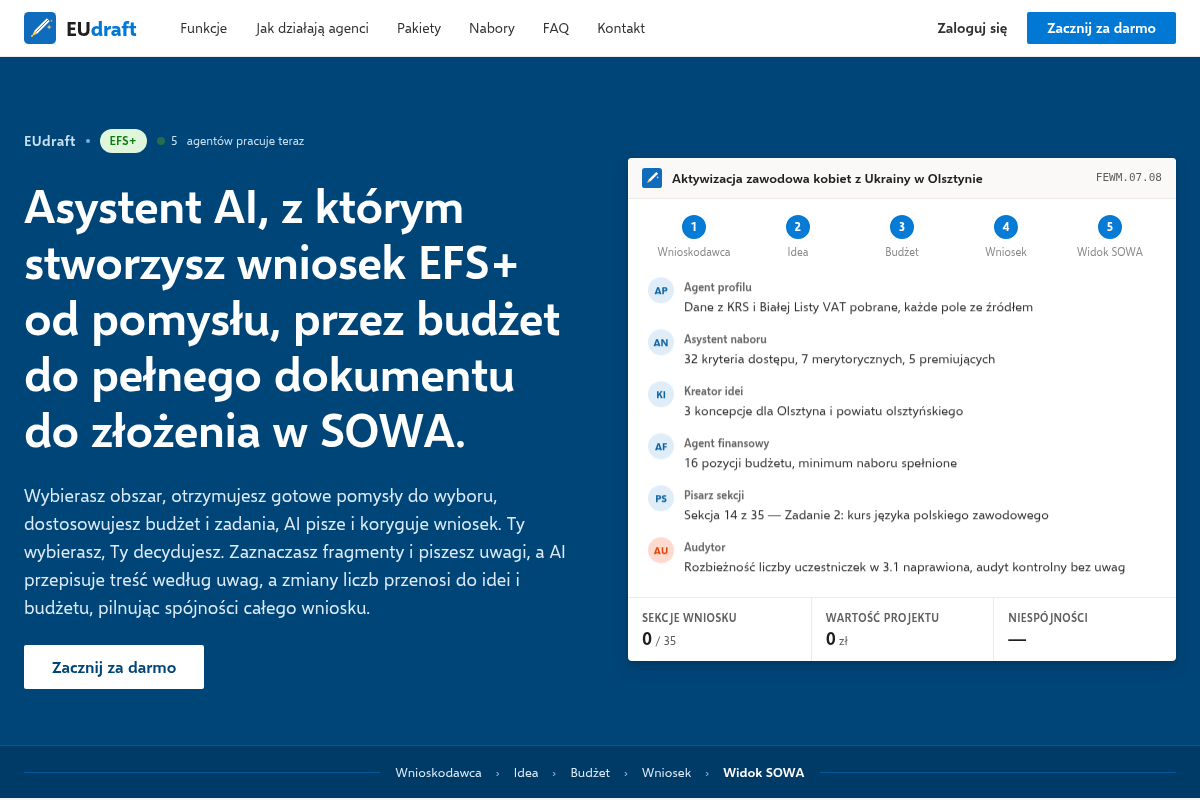Click the Zaloguj się link
This screenshot has height=800, width=1200.
coord(972,28)
